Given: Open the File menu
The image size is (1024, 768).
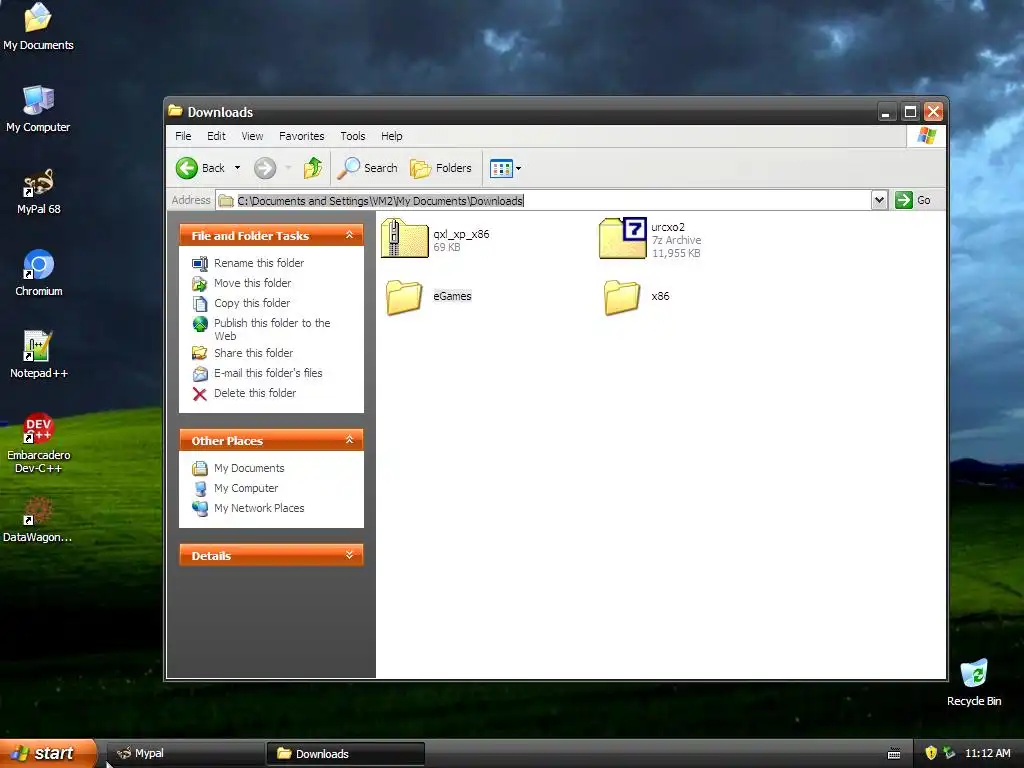Looking at the screenshot, I should [x=184, y=136].
